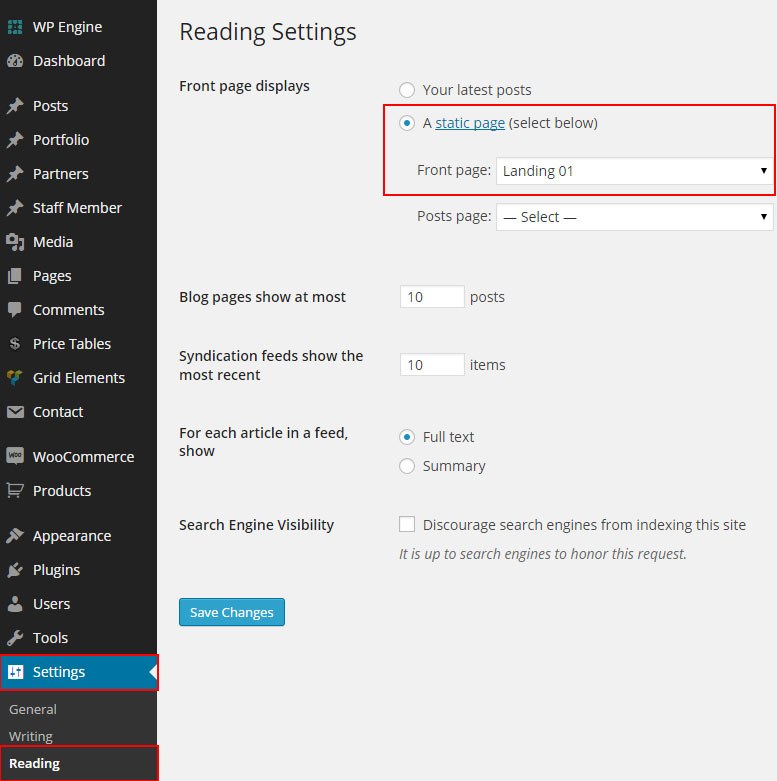777x781 pixels.
Task: Click Save Changes button
Action: pos(232,612)
